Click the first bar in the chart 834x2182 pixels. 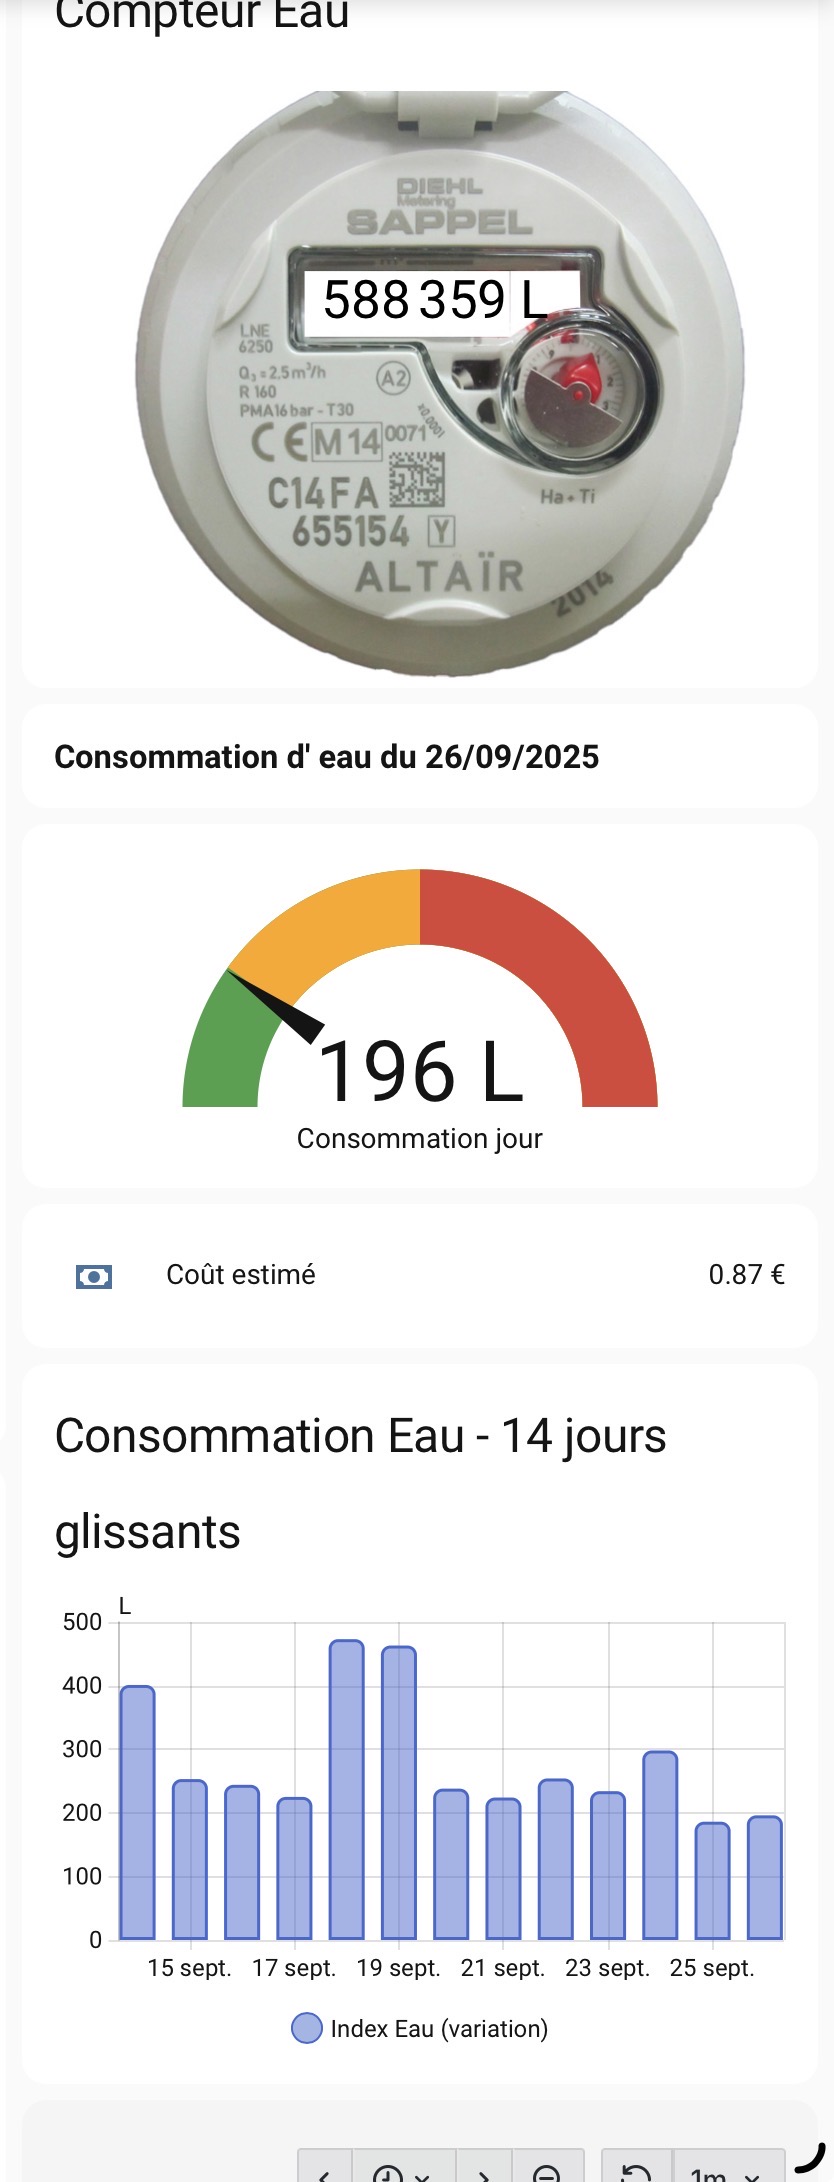click(138, 1812)
